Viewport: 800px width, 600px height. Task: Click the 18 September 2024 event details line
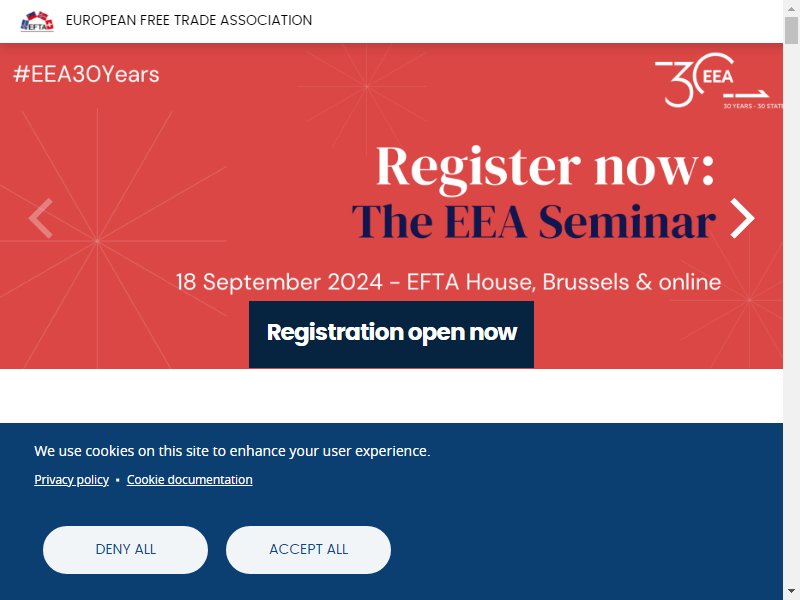pos(448,282)
